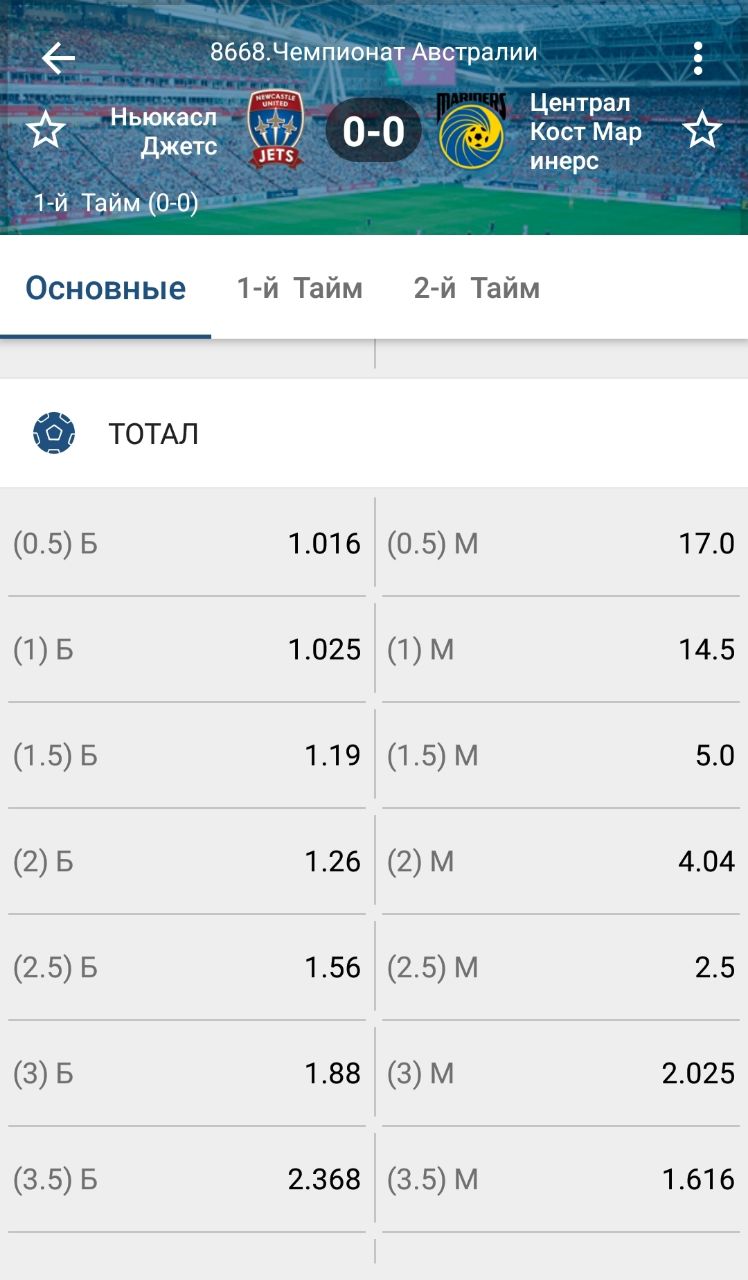Select over 3 total odds 1.88
The height and width of the screenshot is (1280, 748).
click(188, 1074)
